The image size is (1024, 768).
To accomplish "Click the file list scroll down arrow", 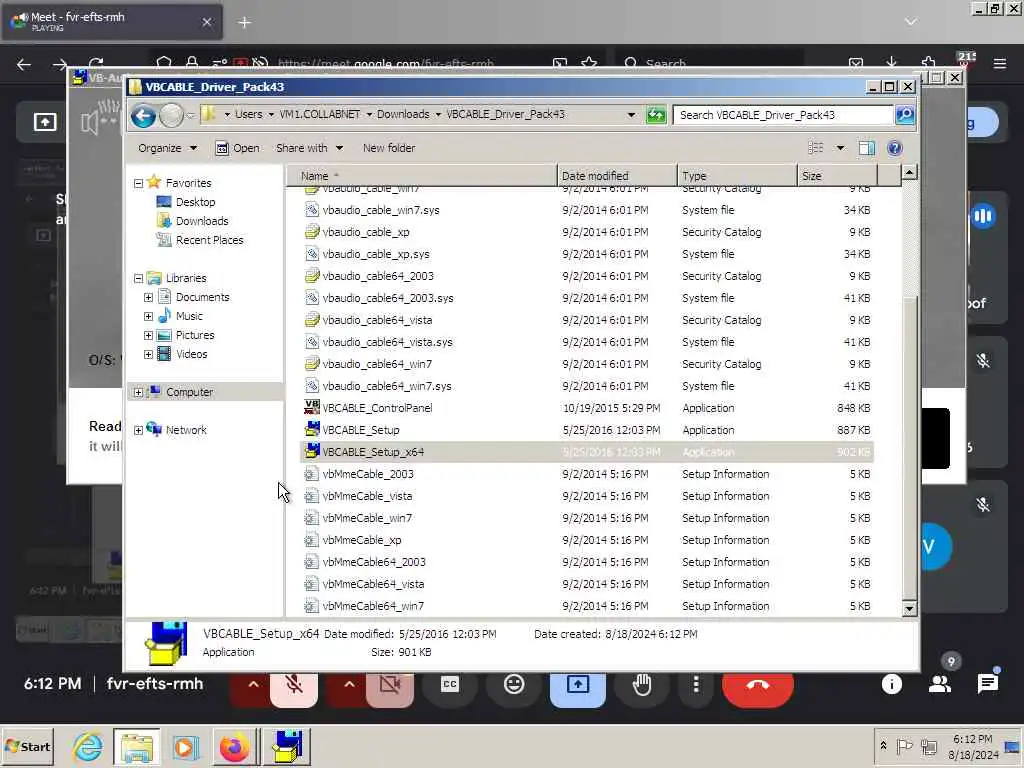I will click(909, 609).
